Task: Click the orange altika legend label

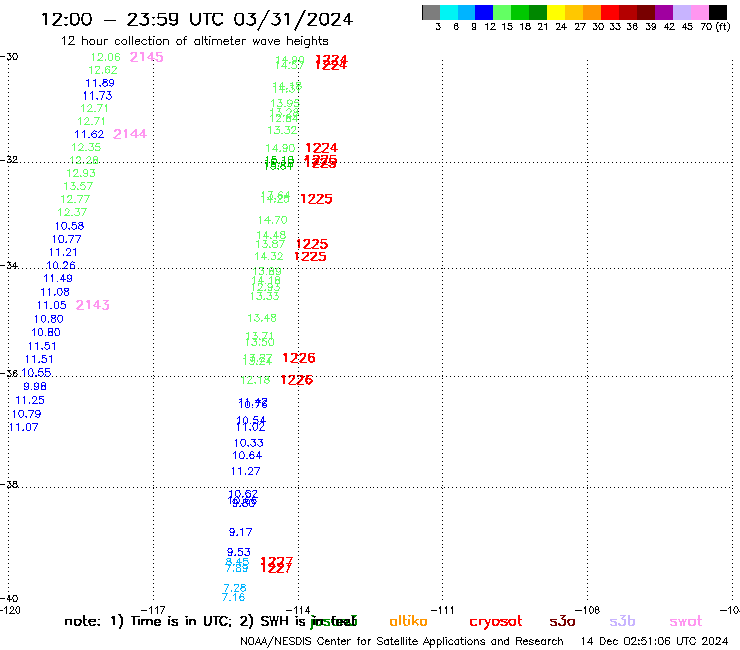Action: (x=408, y=621)
